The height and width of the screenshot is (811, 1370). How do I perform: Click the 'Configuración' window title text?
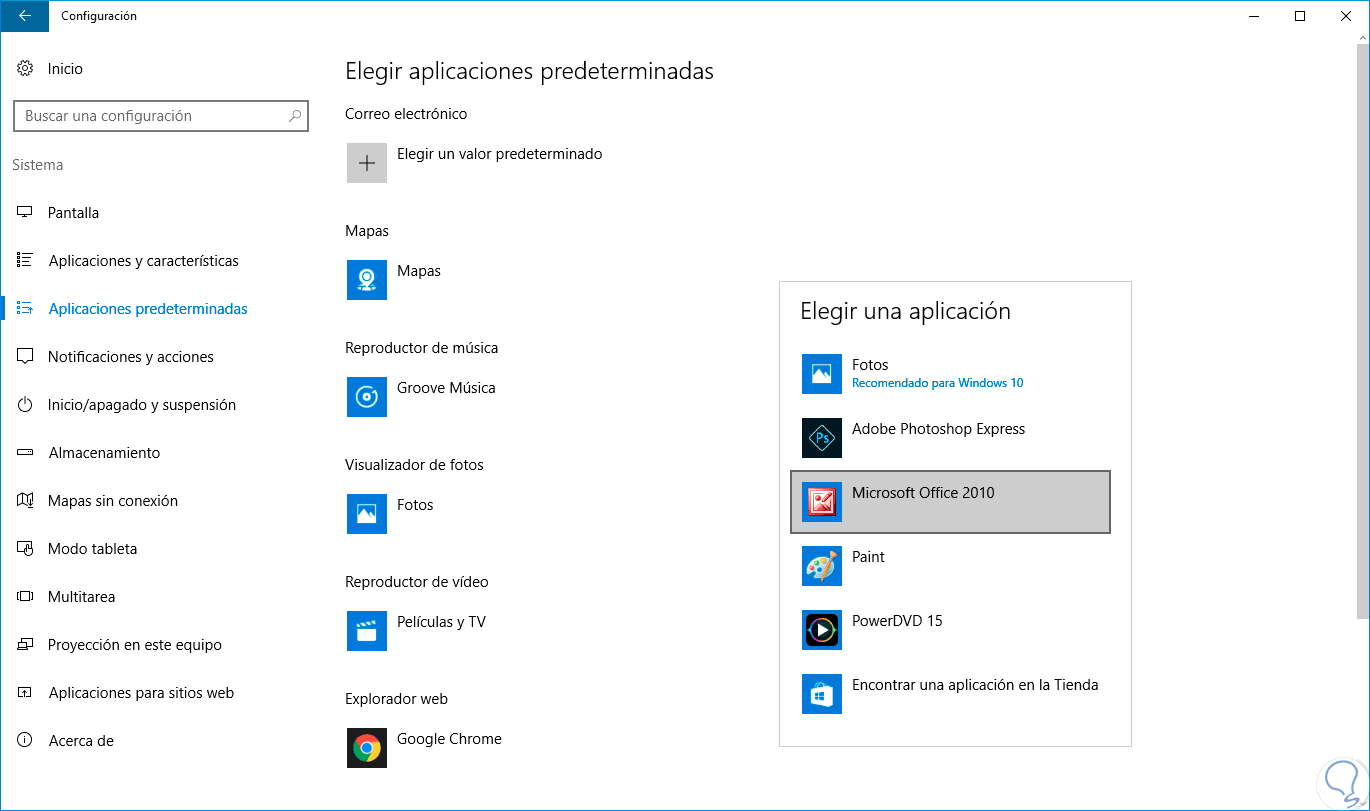click(x=99, y=16)
